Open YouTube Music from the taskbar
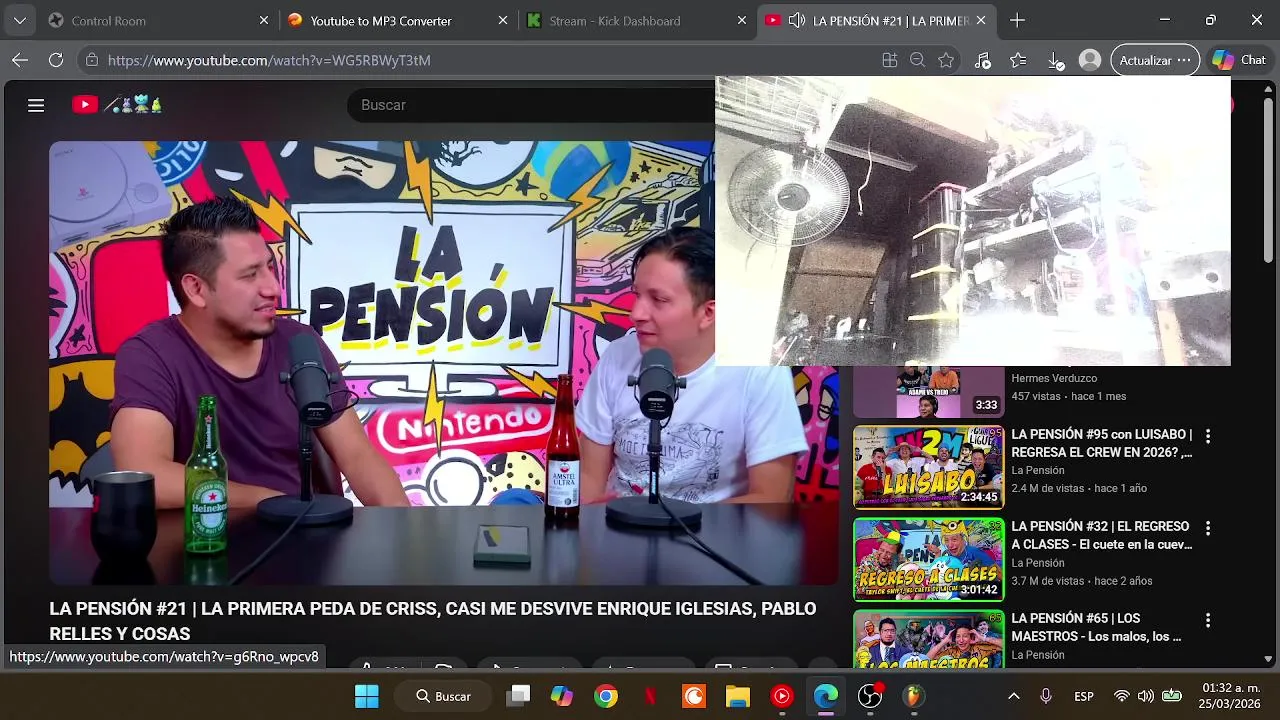This screenshot has width=1280, height=720. coord(782,696)
